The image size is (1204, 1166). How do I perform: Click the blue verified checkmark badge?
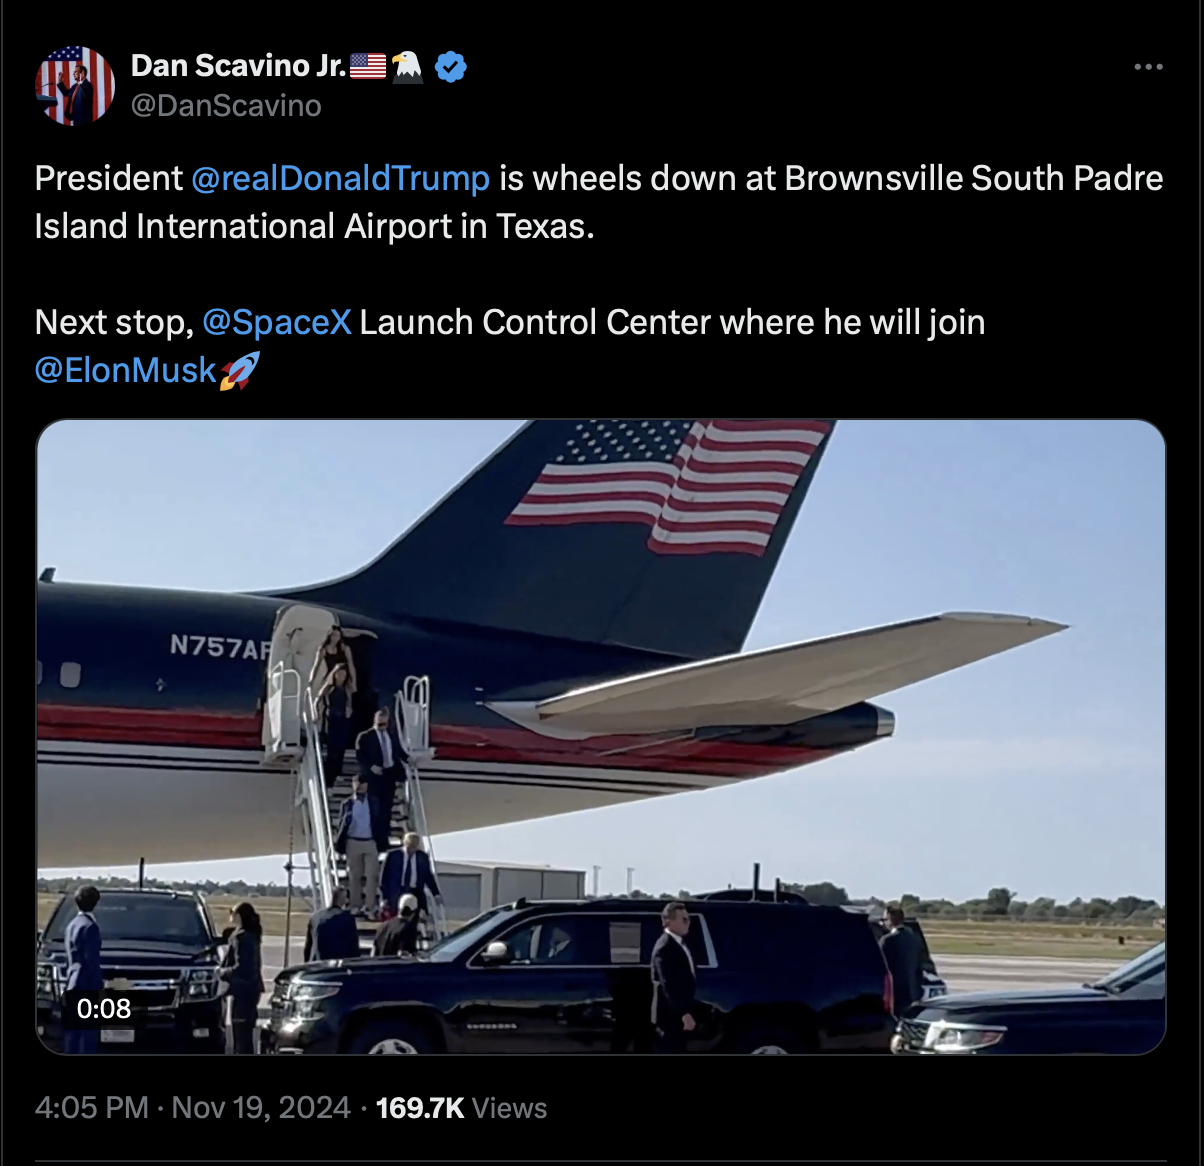point(451,66)
